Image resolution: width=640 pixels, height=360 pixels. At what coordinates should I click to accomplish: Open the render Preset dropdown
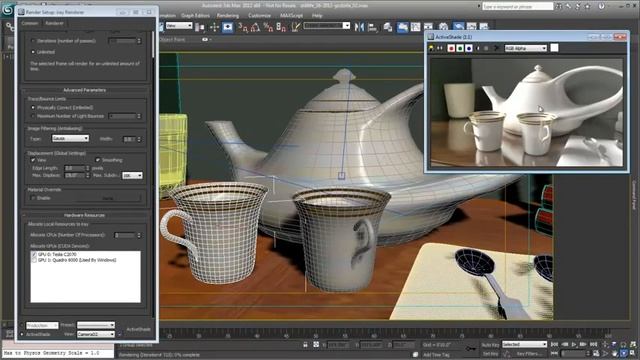point(96,325)
